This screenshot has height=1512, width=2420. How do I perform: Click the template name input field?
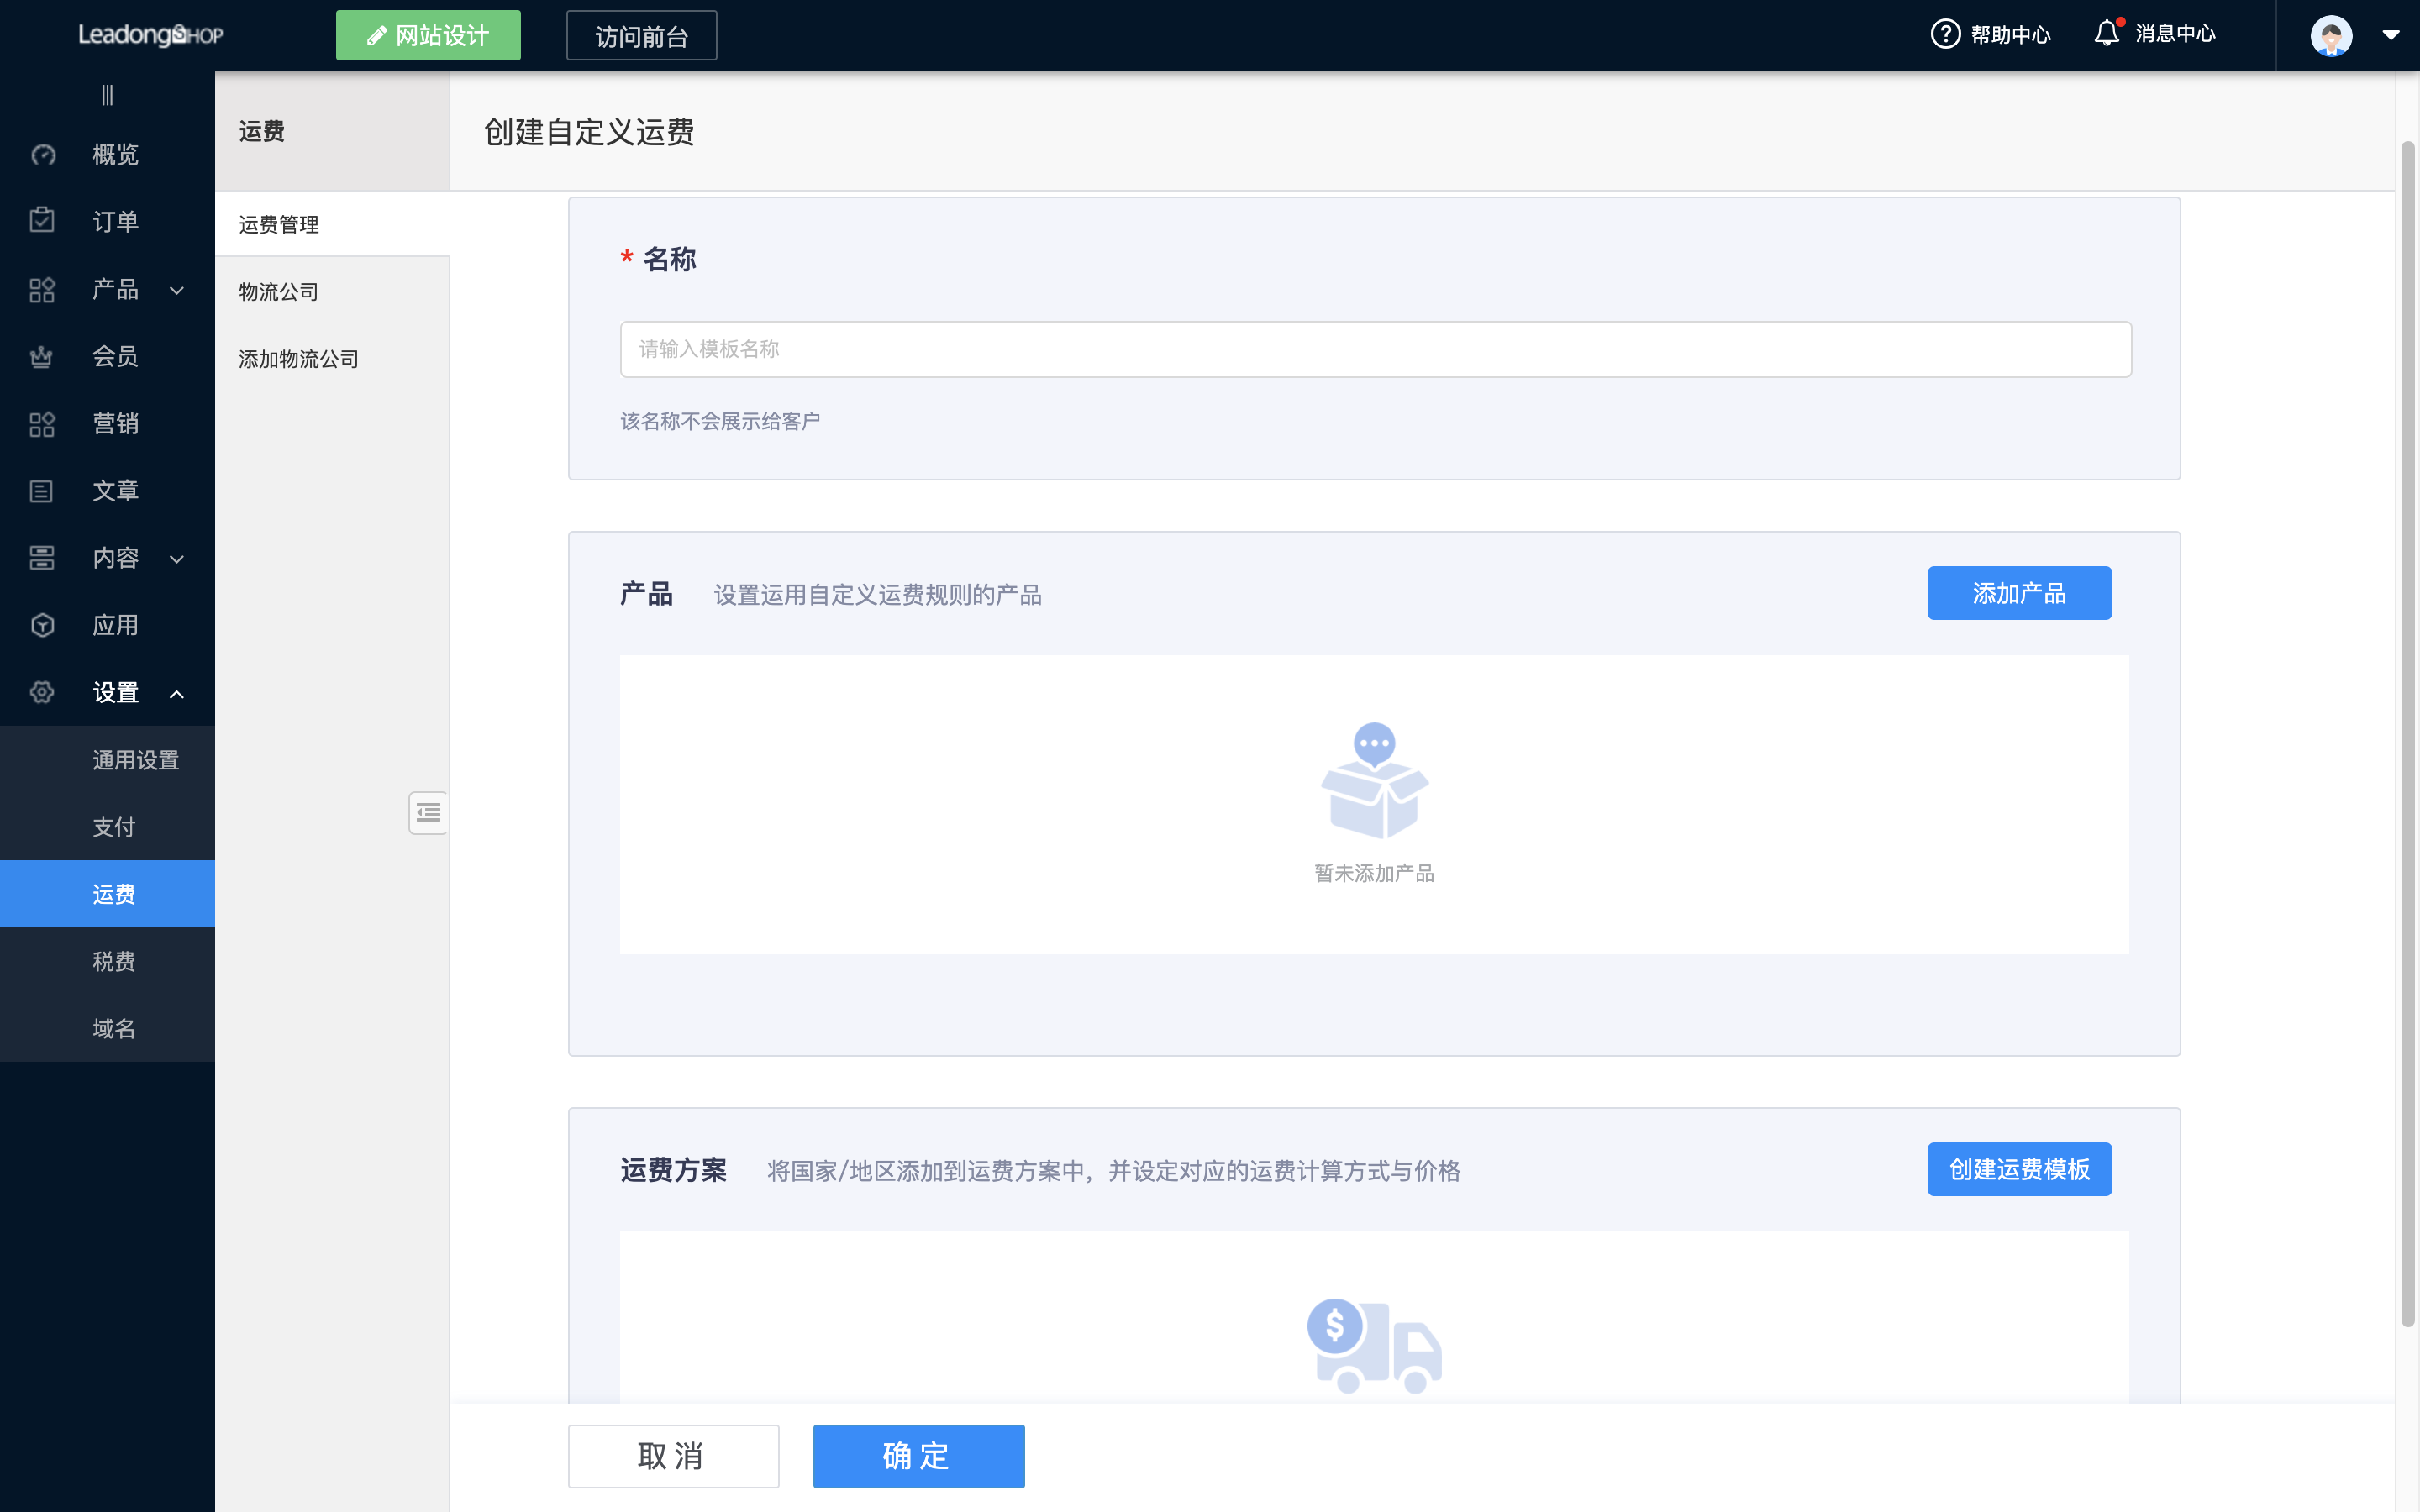point(1375,349)
